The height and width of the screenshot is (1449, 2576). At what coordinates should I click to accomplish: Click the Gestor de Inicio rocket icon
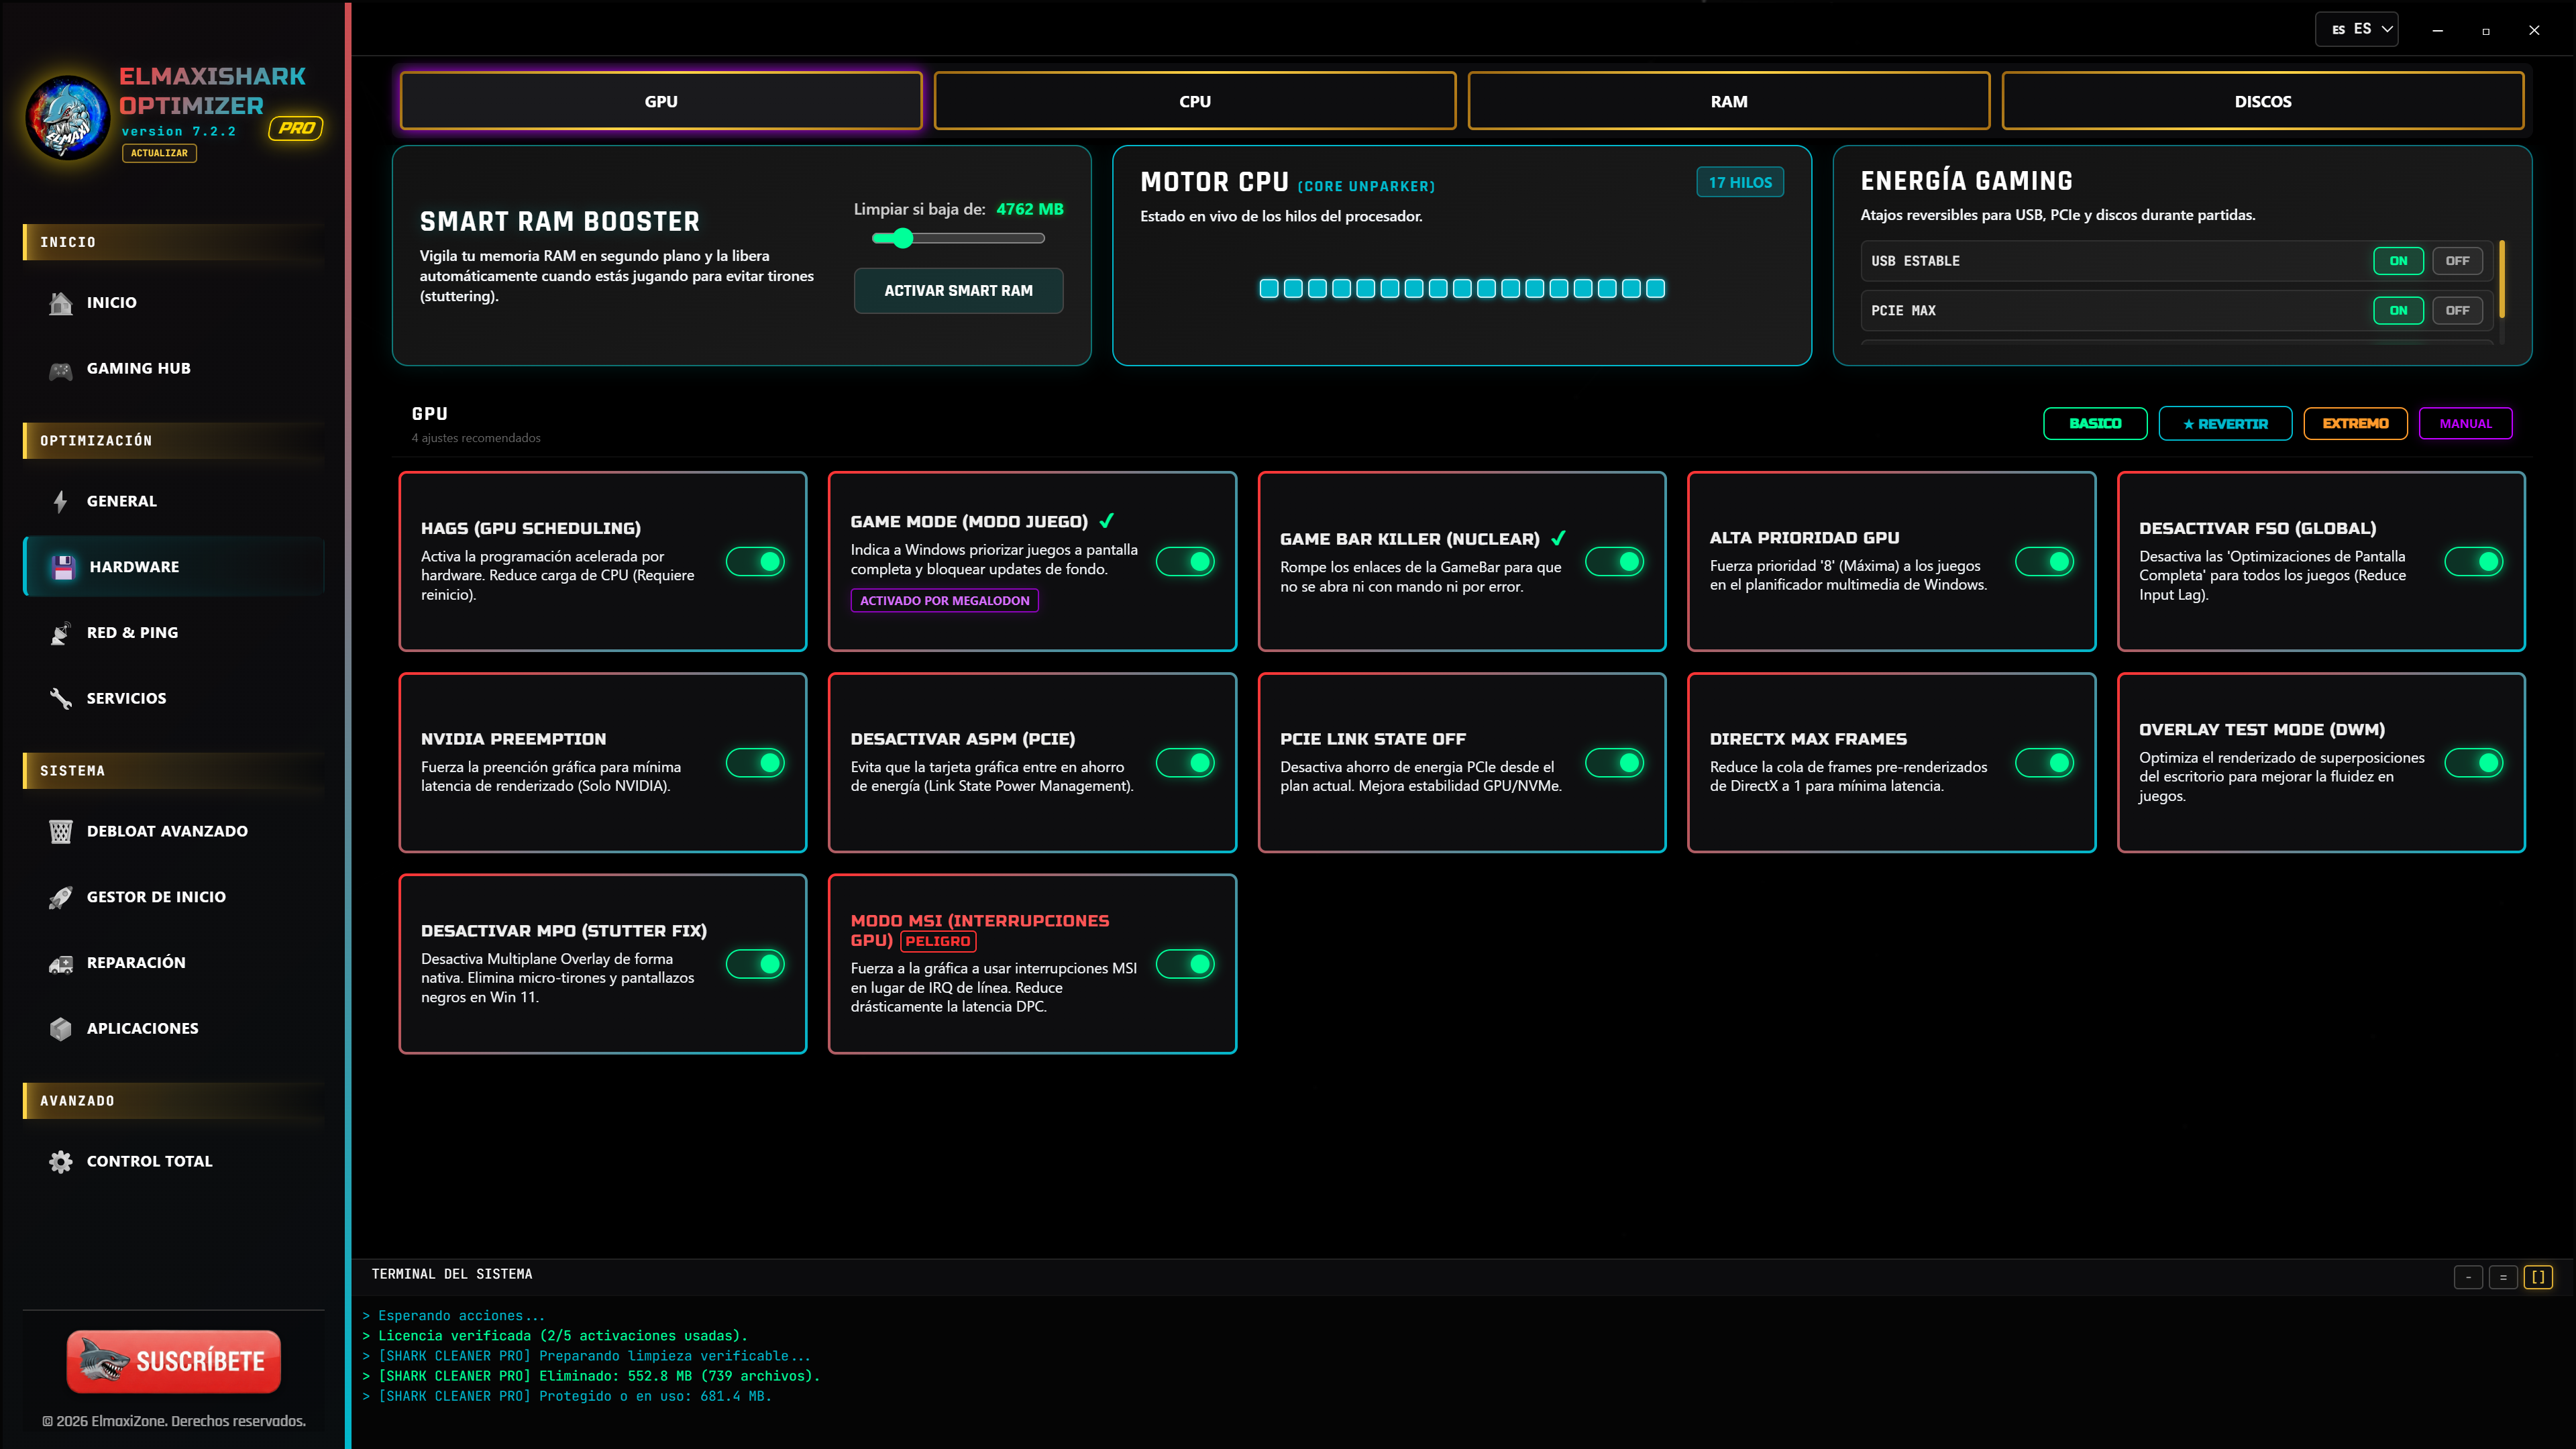pos(61,898)
